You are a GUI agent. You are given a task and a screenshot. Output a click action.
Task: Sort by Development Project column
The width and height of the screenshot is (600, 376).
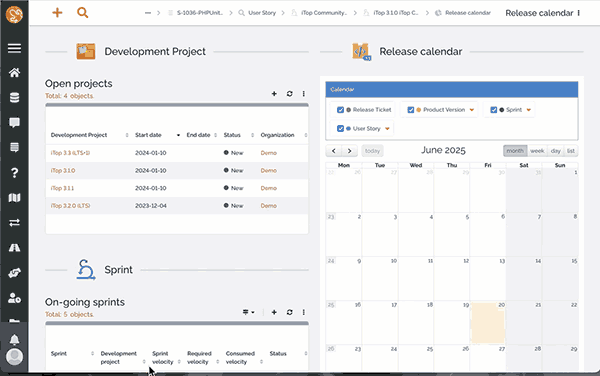click(x=79, y=135)
